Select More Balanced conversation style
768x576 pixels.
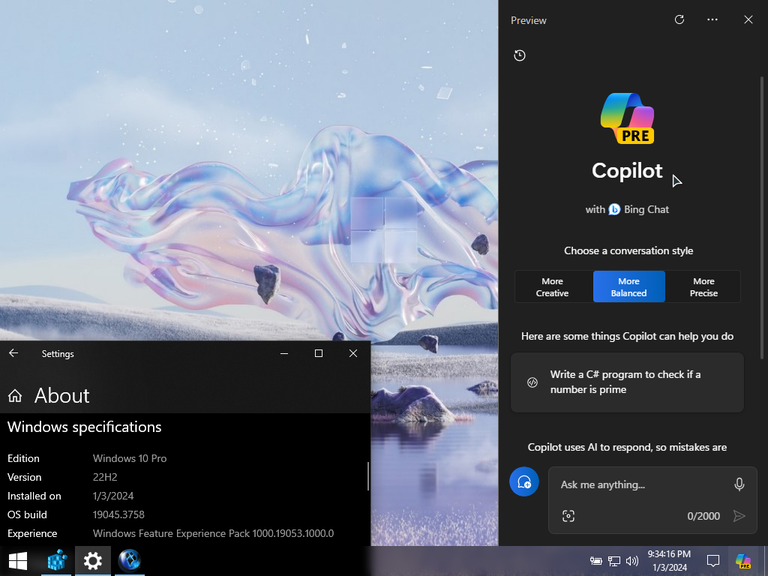(629, 287)
